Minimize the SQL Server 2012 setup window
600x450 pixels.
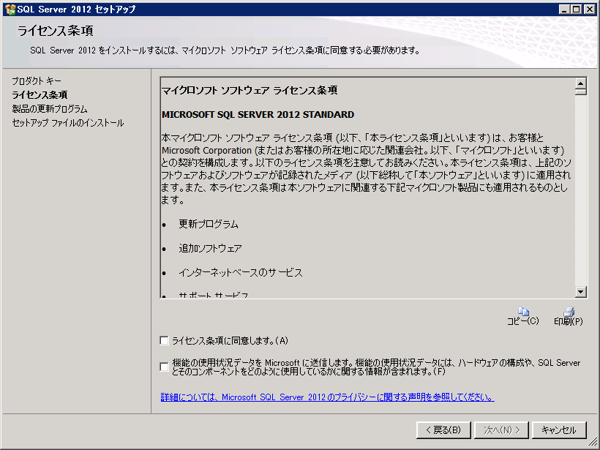(x=564, y=10)
